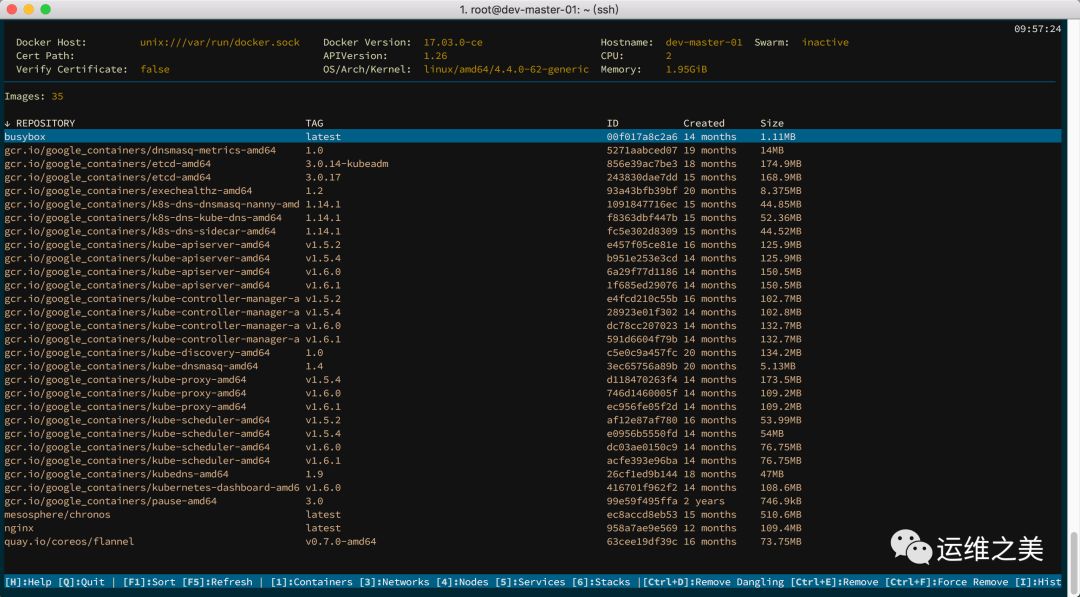Select the kube-discovery-amd64 image row

tap(532, 353)
